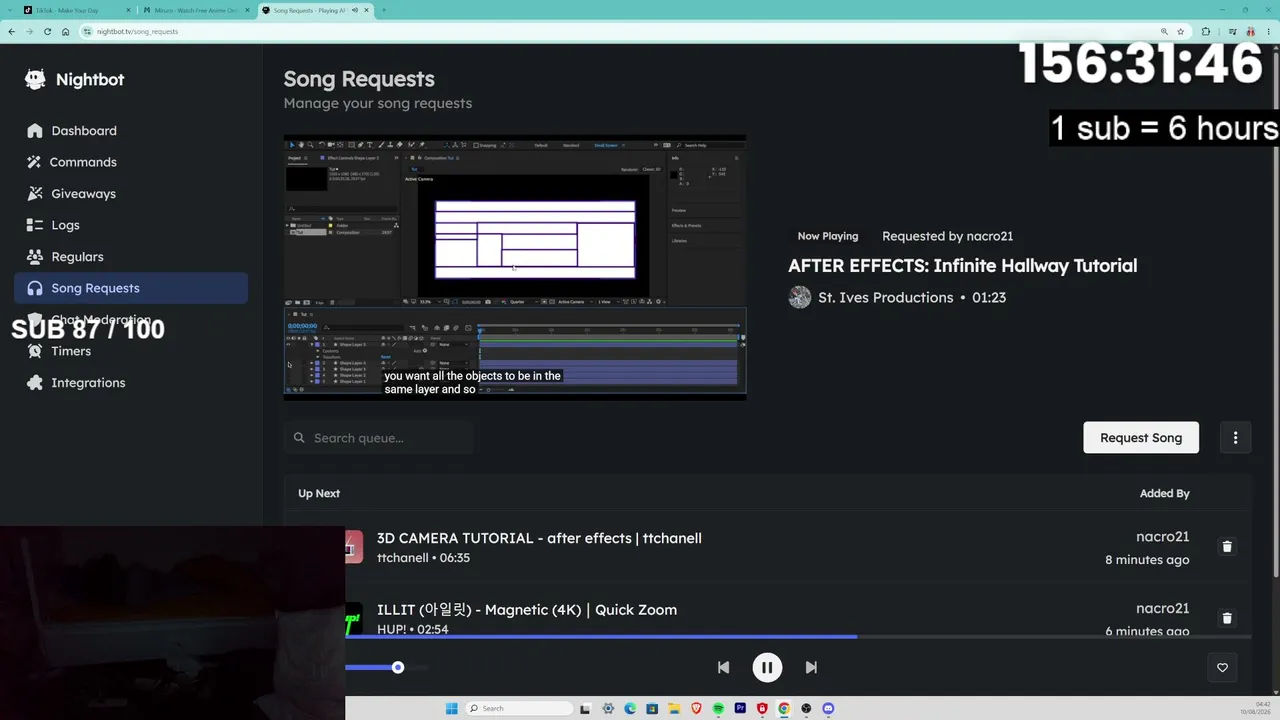This screenshot has width=1280, height=720.
Task: Open the Windows Start menu
Action: tap(451, 709)
